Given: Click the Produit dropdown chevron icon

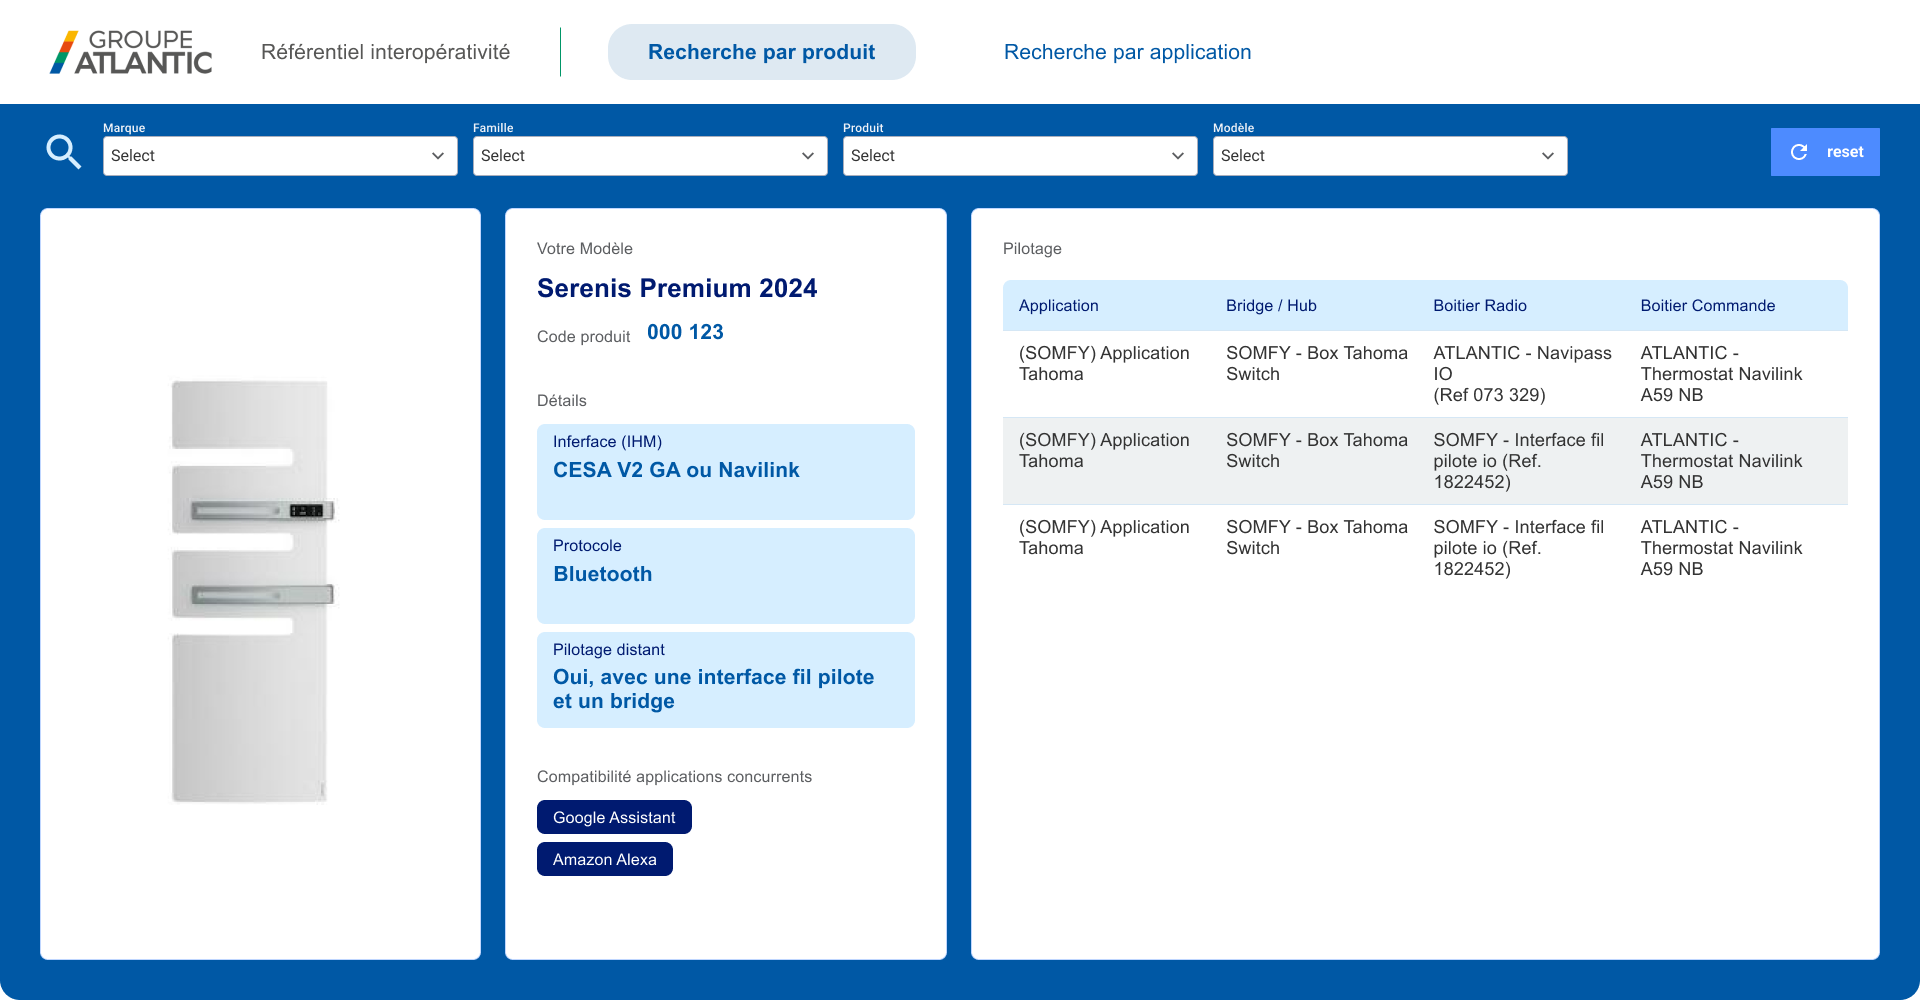Looking at the screenshot, I should [x=1177, y=156].
